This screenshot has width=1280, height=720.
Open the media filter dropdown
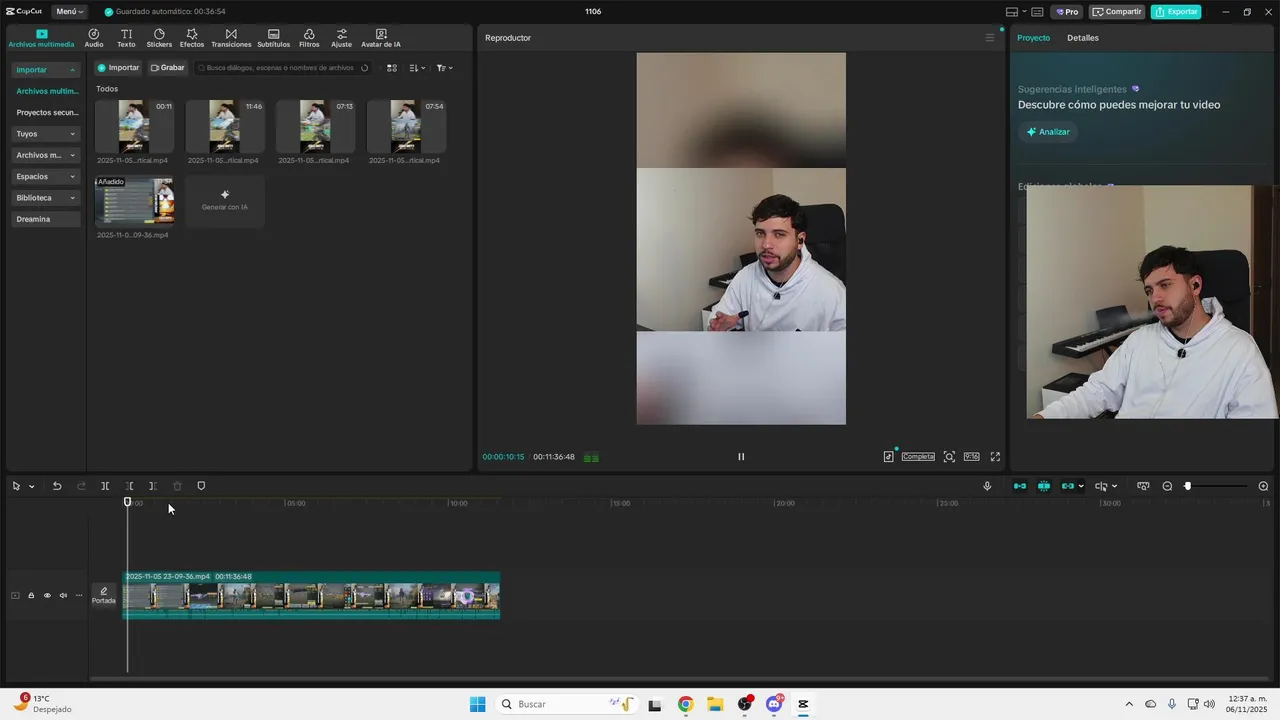pos(445,68)
